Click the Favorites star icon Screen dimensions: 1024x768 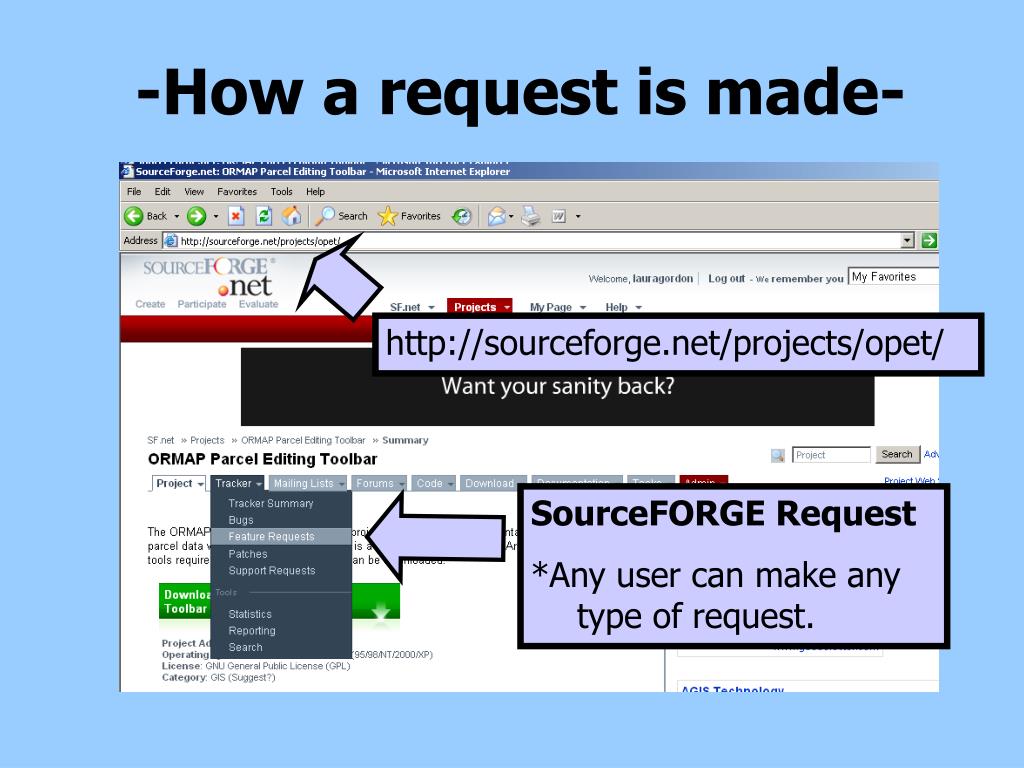[388, 216]
